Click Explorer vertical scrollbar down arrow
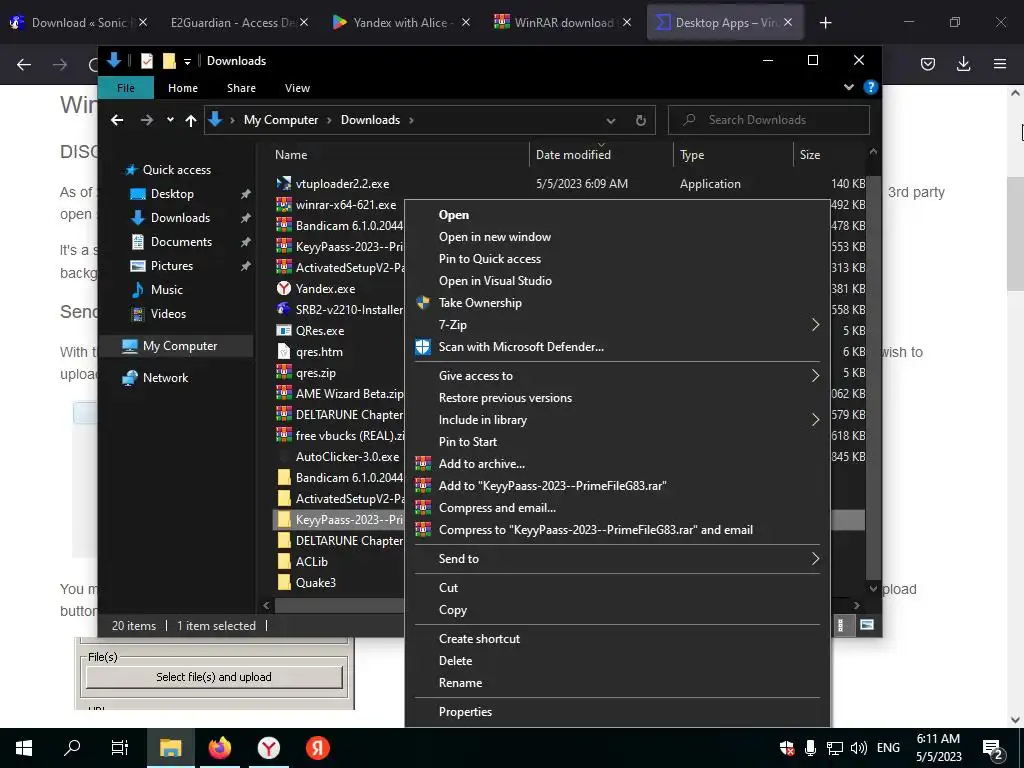This screenshot has height=768, width=1024. coord(873,588)
